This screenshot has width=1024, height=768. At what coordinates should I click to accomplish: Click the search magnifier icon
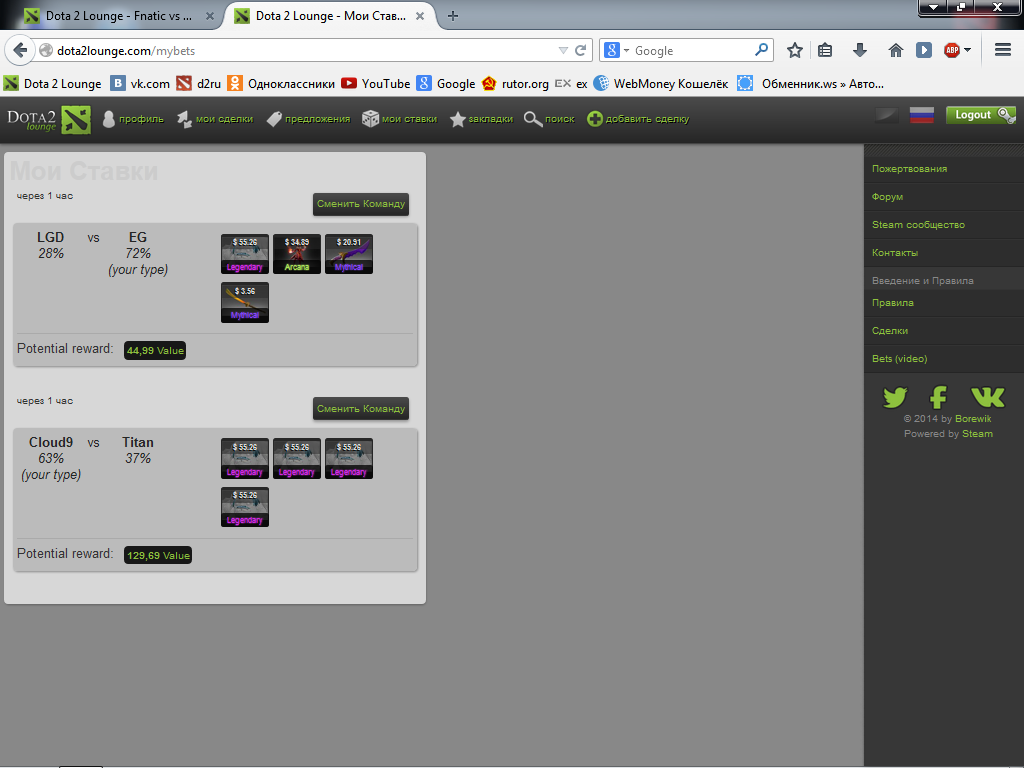(x=761, y=50)
